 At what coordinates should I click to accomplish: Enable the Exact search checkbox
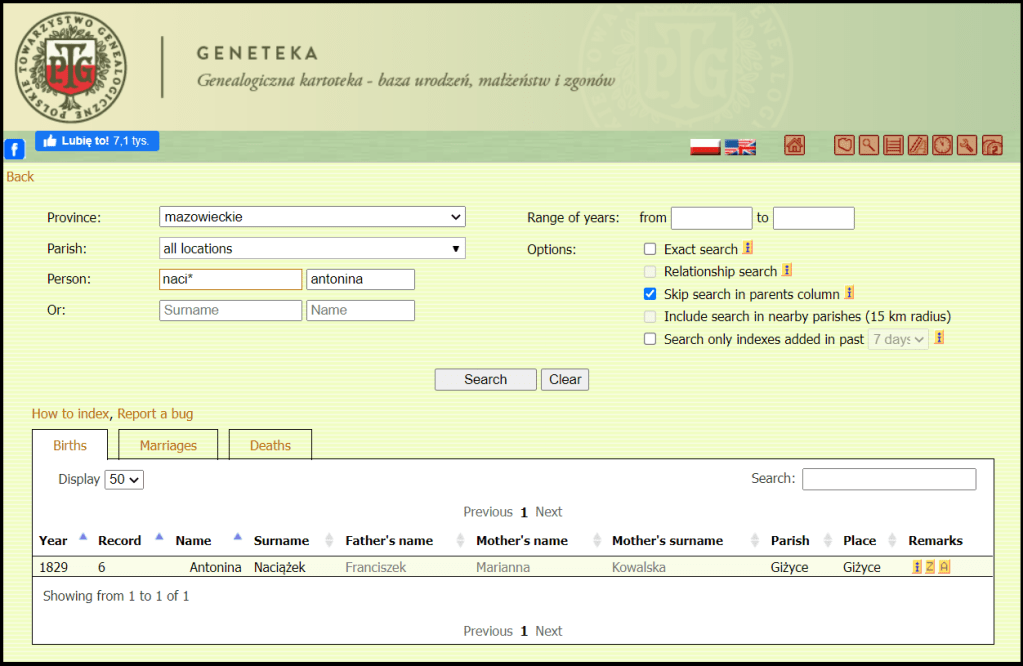650,249
